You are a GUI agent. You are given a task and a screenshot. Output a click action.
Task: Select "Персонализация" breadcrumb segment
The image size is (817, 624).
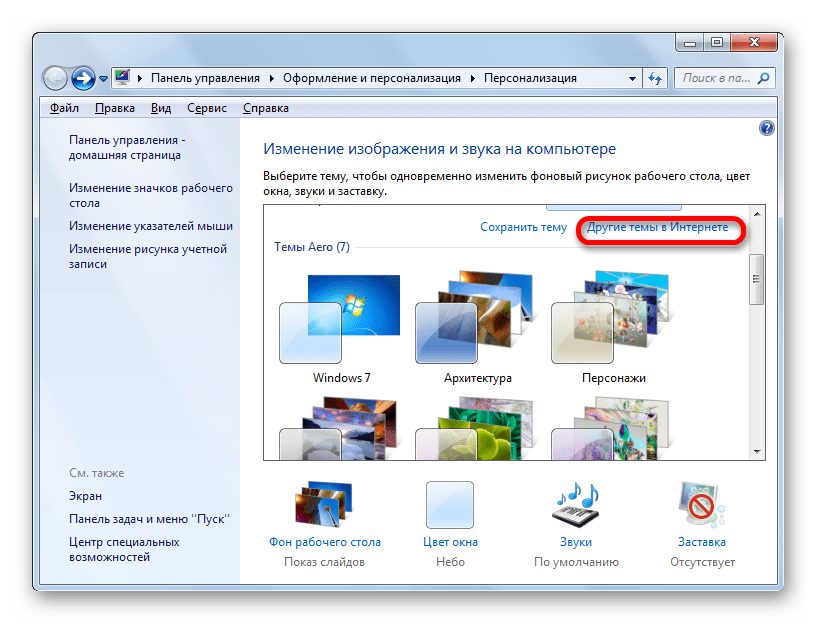[x=530, y=78]
